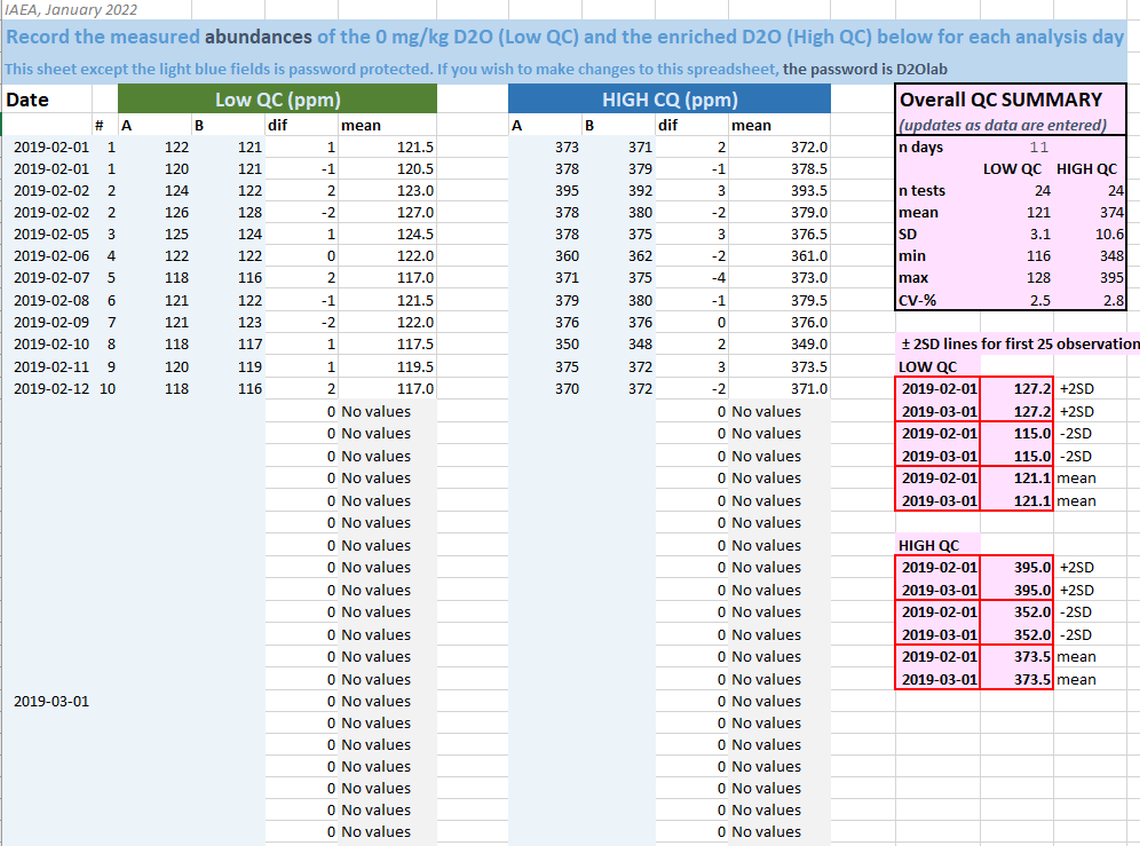Select the 2019-02-05 date cell
1140x846 pixels.
click(51, 234)
